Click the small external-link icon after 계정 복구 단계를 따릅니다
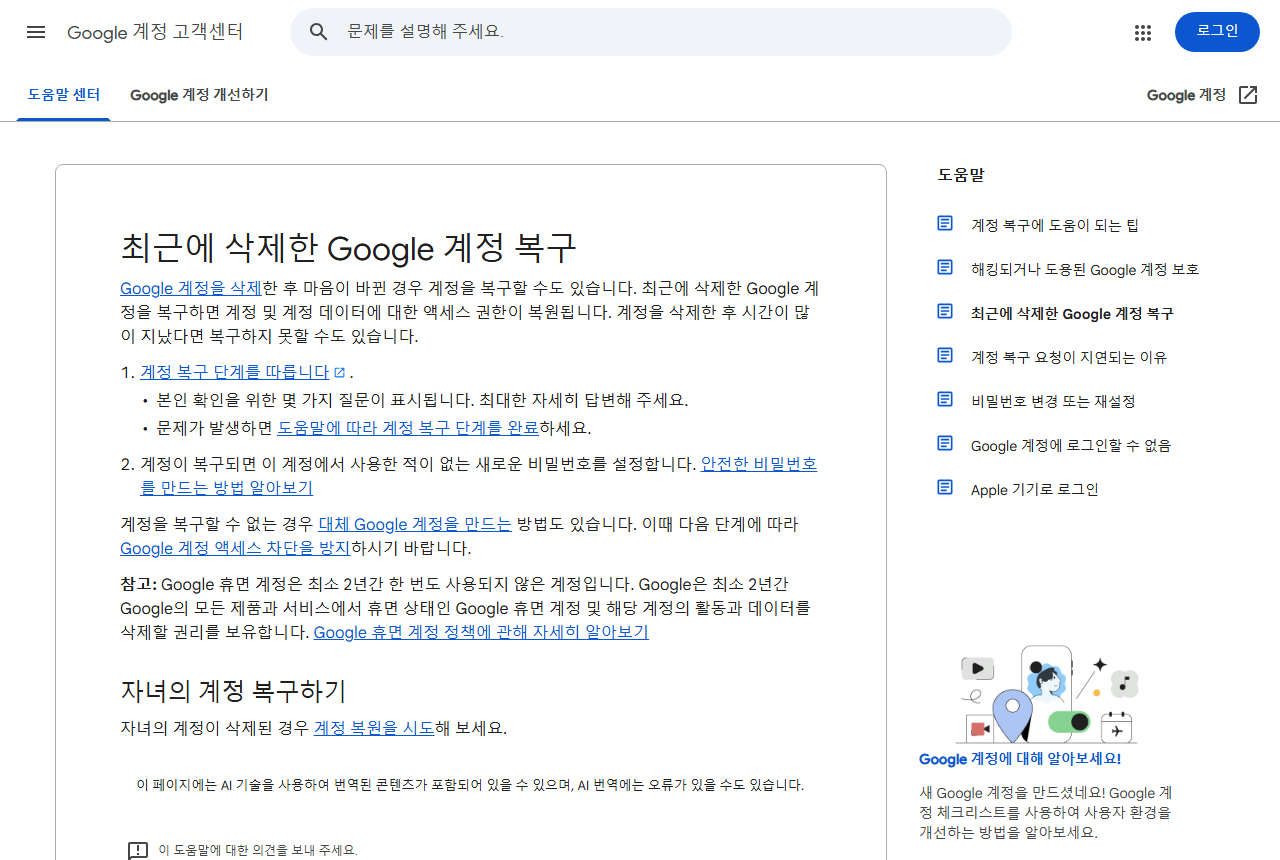The width and height of the screenshot is (1280, 860). click(339, 372)
